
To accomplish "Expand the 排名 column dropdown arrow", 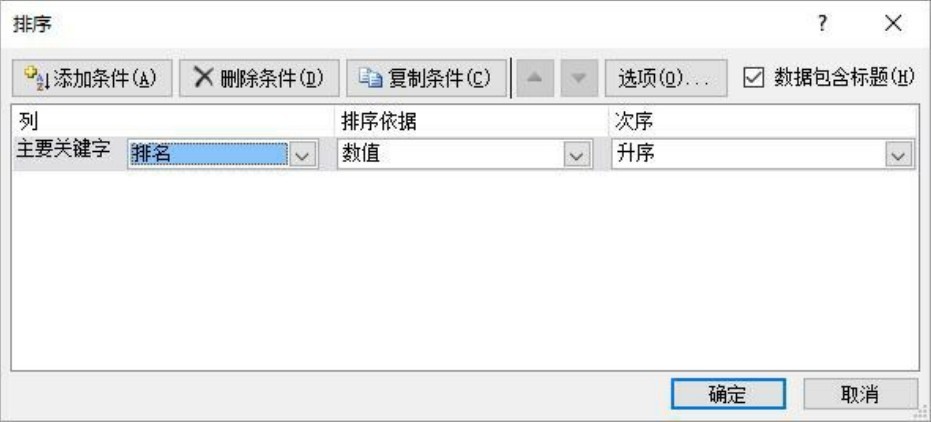I will click(302, 155).
